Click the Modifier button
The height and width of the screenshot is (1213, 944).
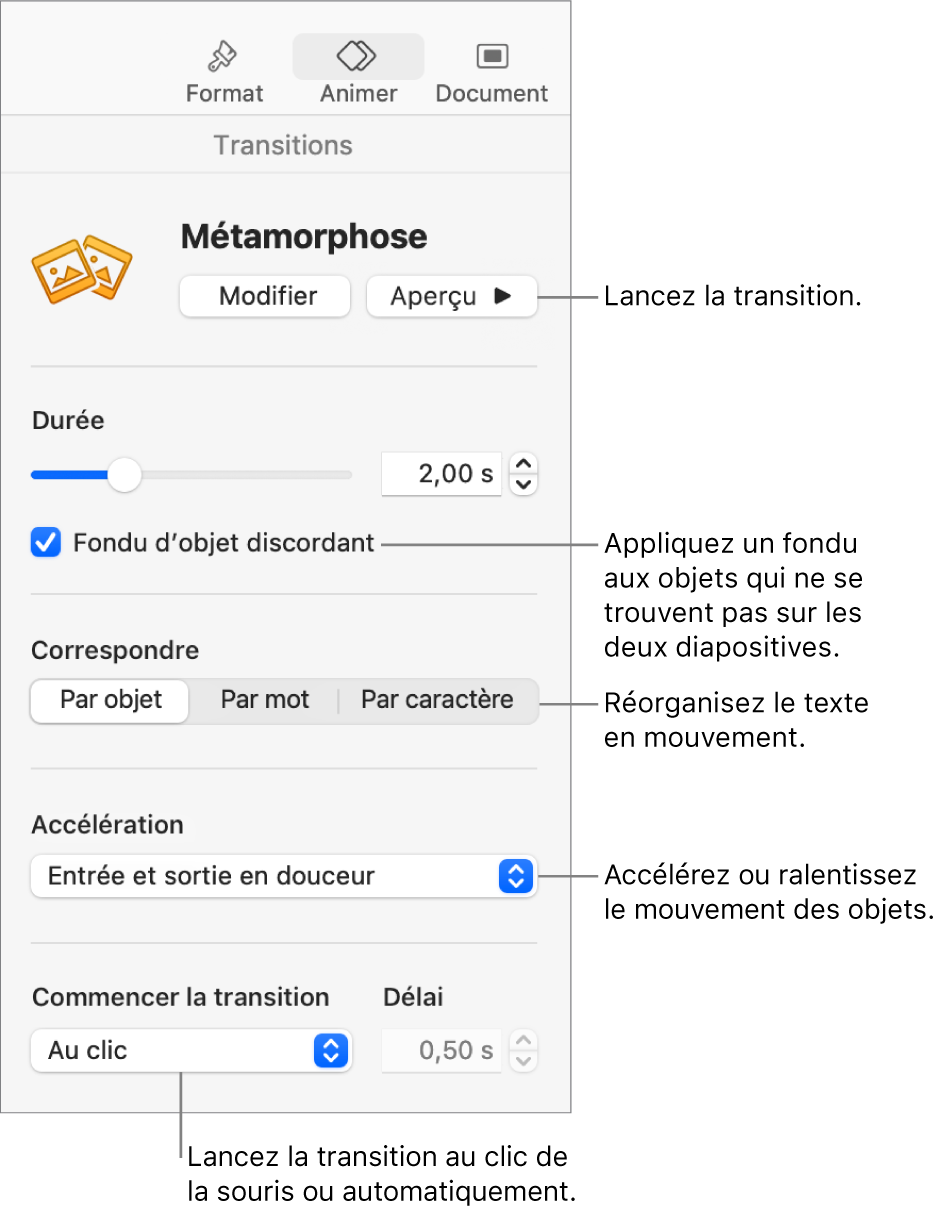(x=264, y=296)
